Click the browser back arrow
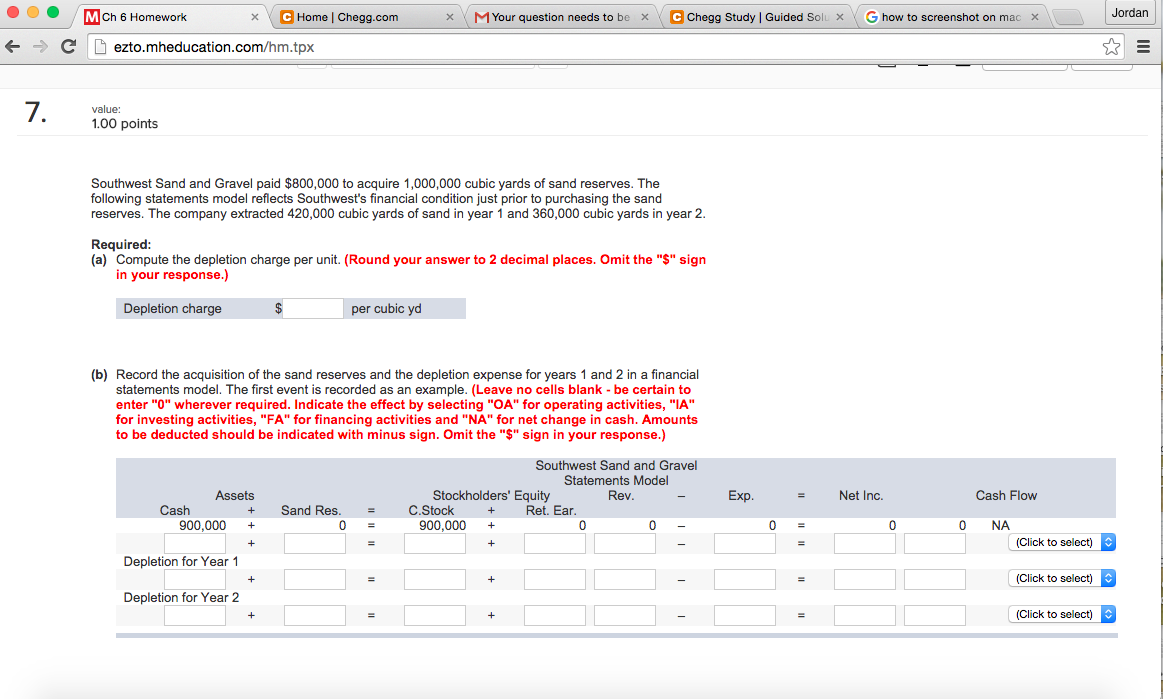The width and height of the screenshot is (1163, 699). pyautogui.click(x=13, y=47)
